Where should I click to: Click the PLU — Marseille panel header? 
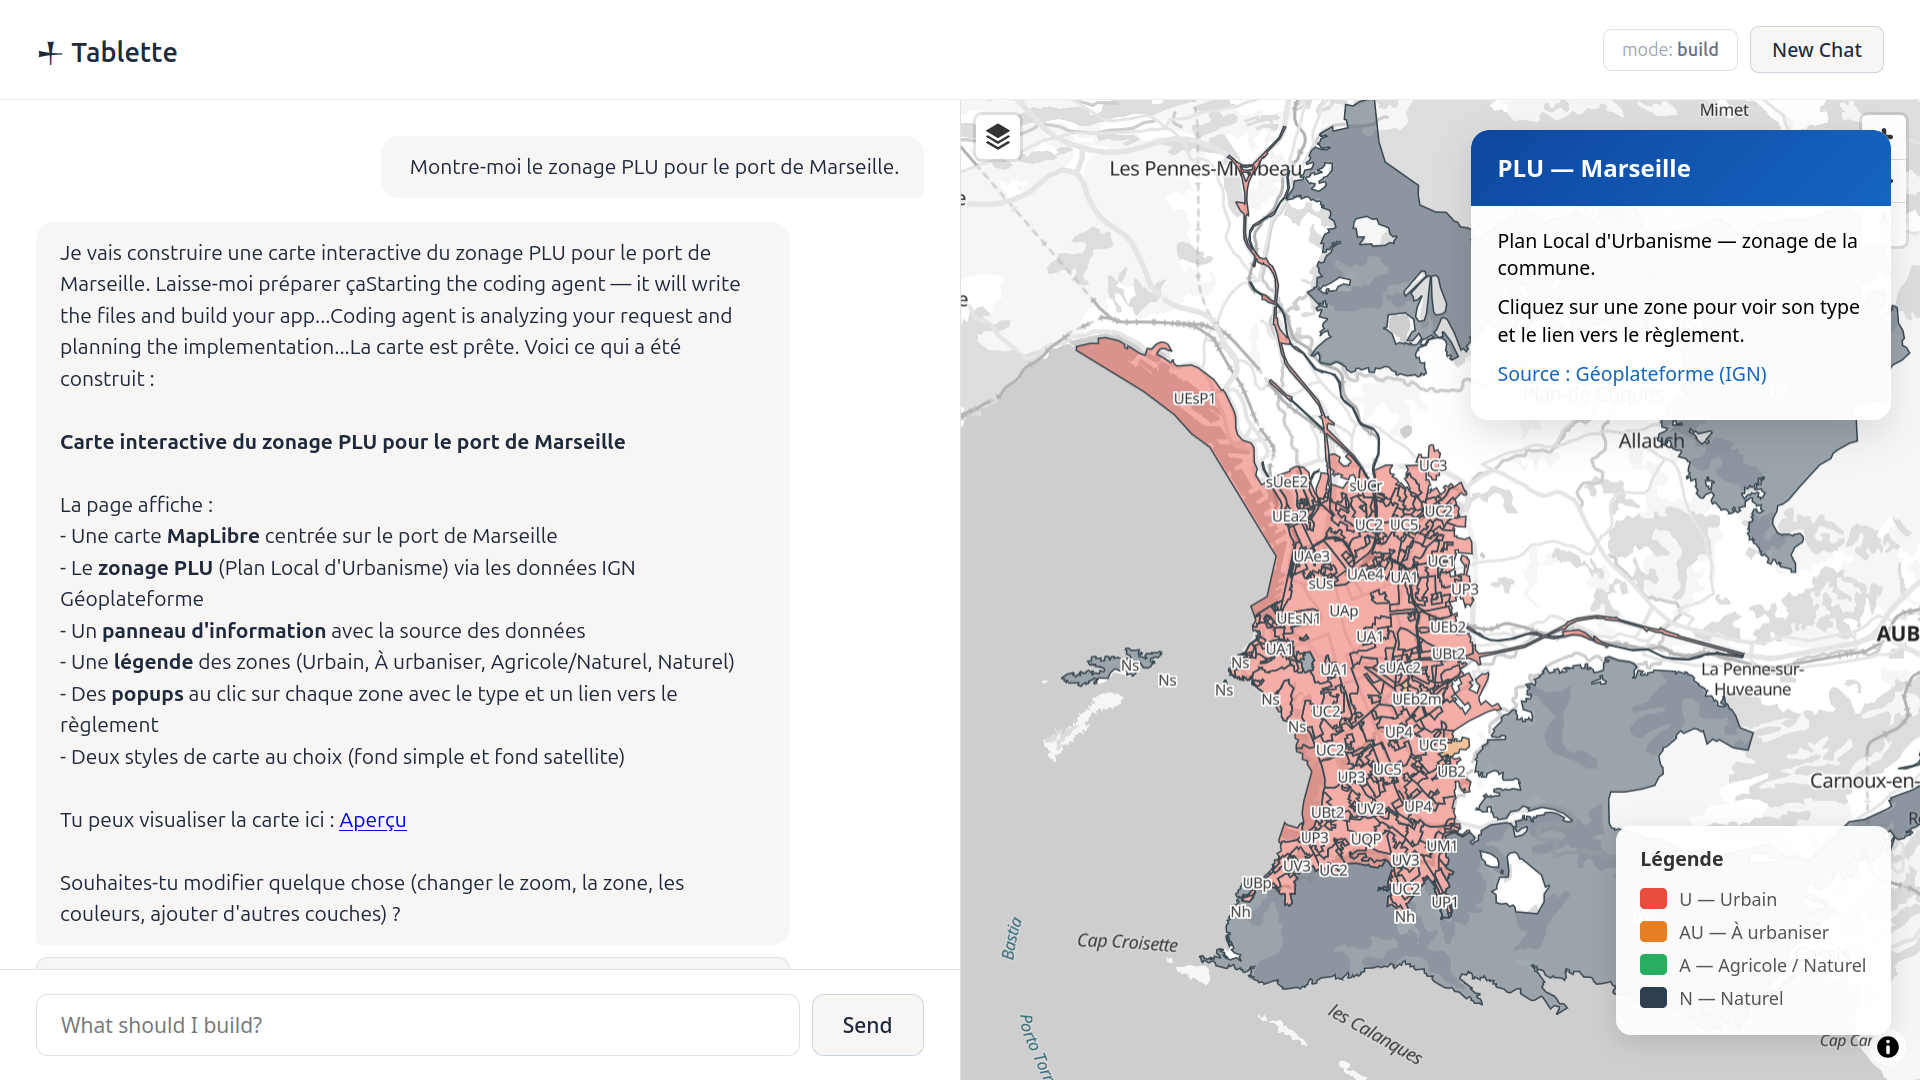1680,168
